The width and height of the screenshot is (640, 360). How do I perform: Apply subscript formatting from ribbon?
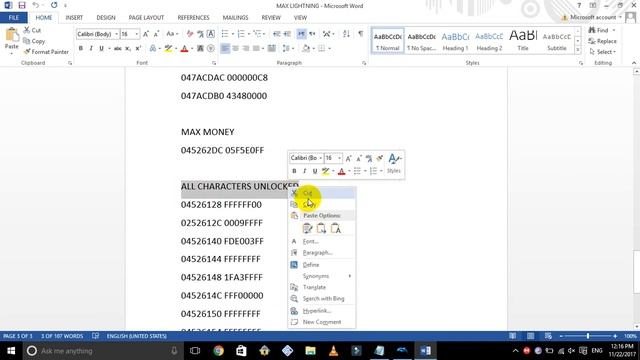pyautogui.click(x=128, y=49)
